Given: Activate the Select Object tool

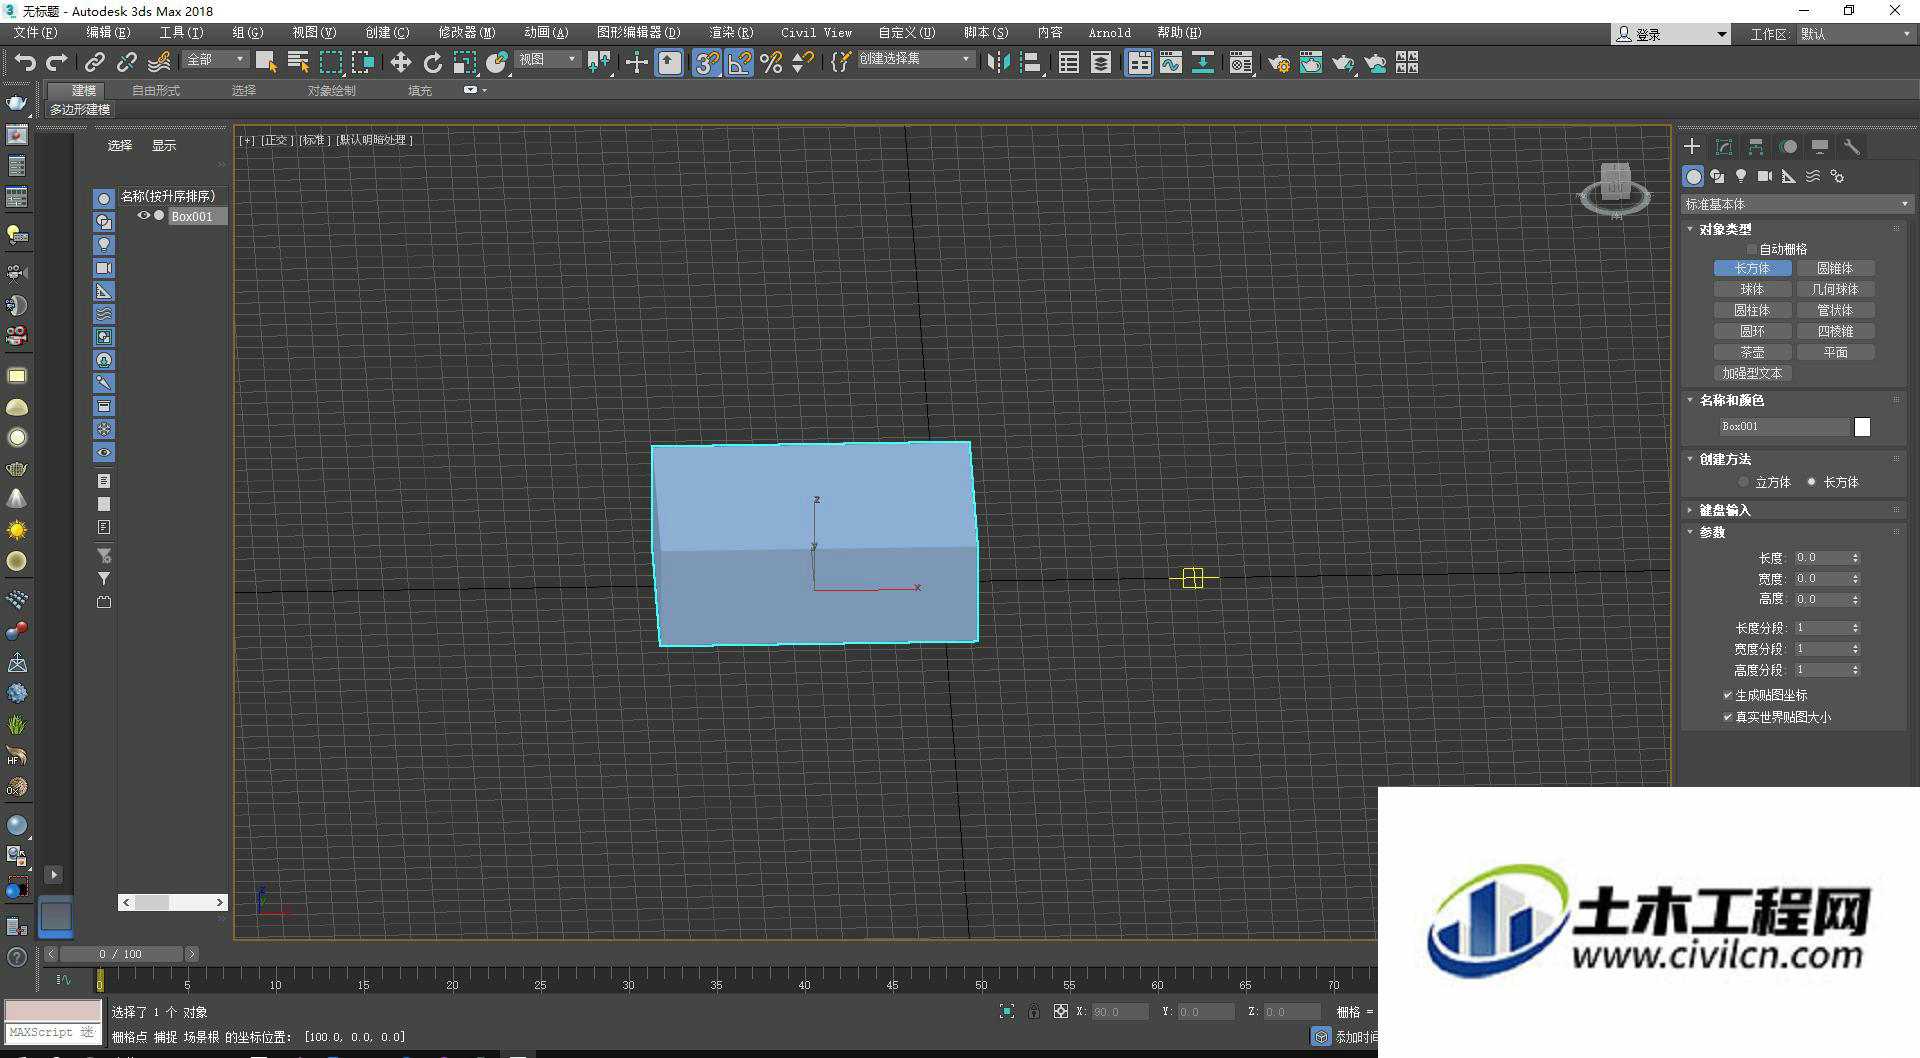Looking at the screenshot, I should tap(266, 63).
